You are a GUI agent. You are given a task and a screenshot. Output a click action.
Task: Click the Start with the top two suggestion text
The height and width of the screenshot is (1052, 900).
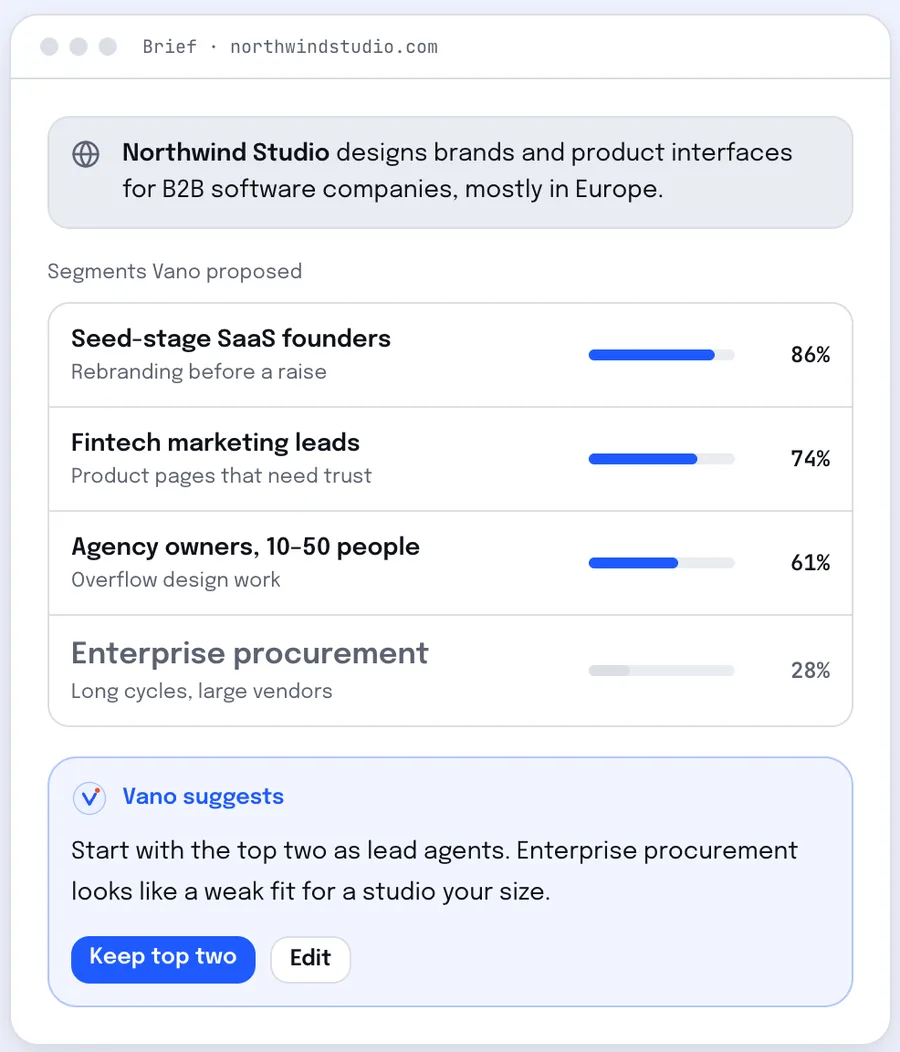(434, 871)
